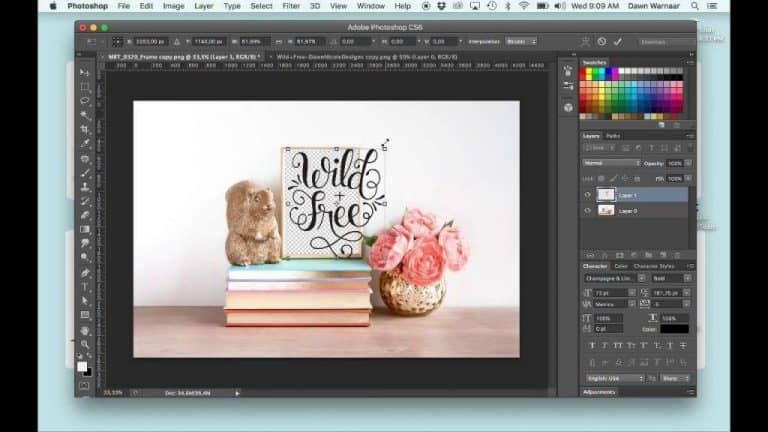Switch to the Character Styles tab
This screenshot has width=768, height=432.
pyautogui.click(x=654, y=266)
